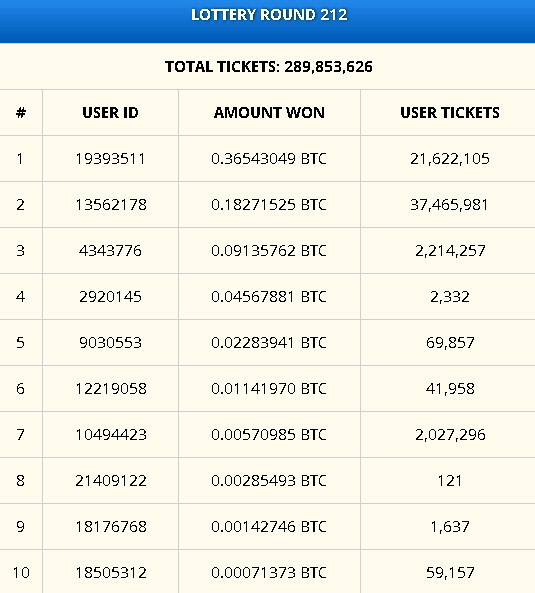
Task: Click the # column header
Action: pos(21,113)
